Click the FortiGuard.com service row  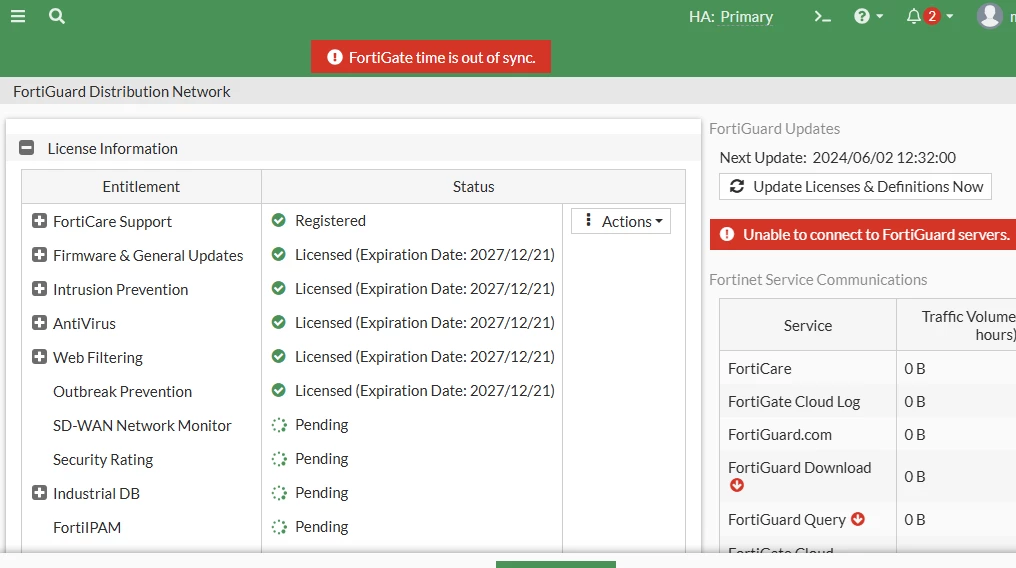pyautogui.click(x=868, y=435)
